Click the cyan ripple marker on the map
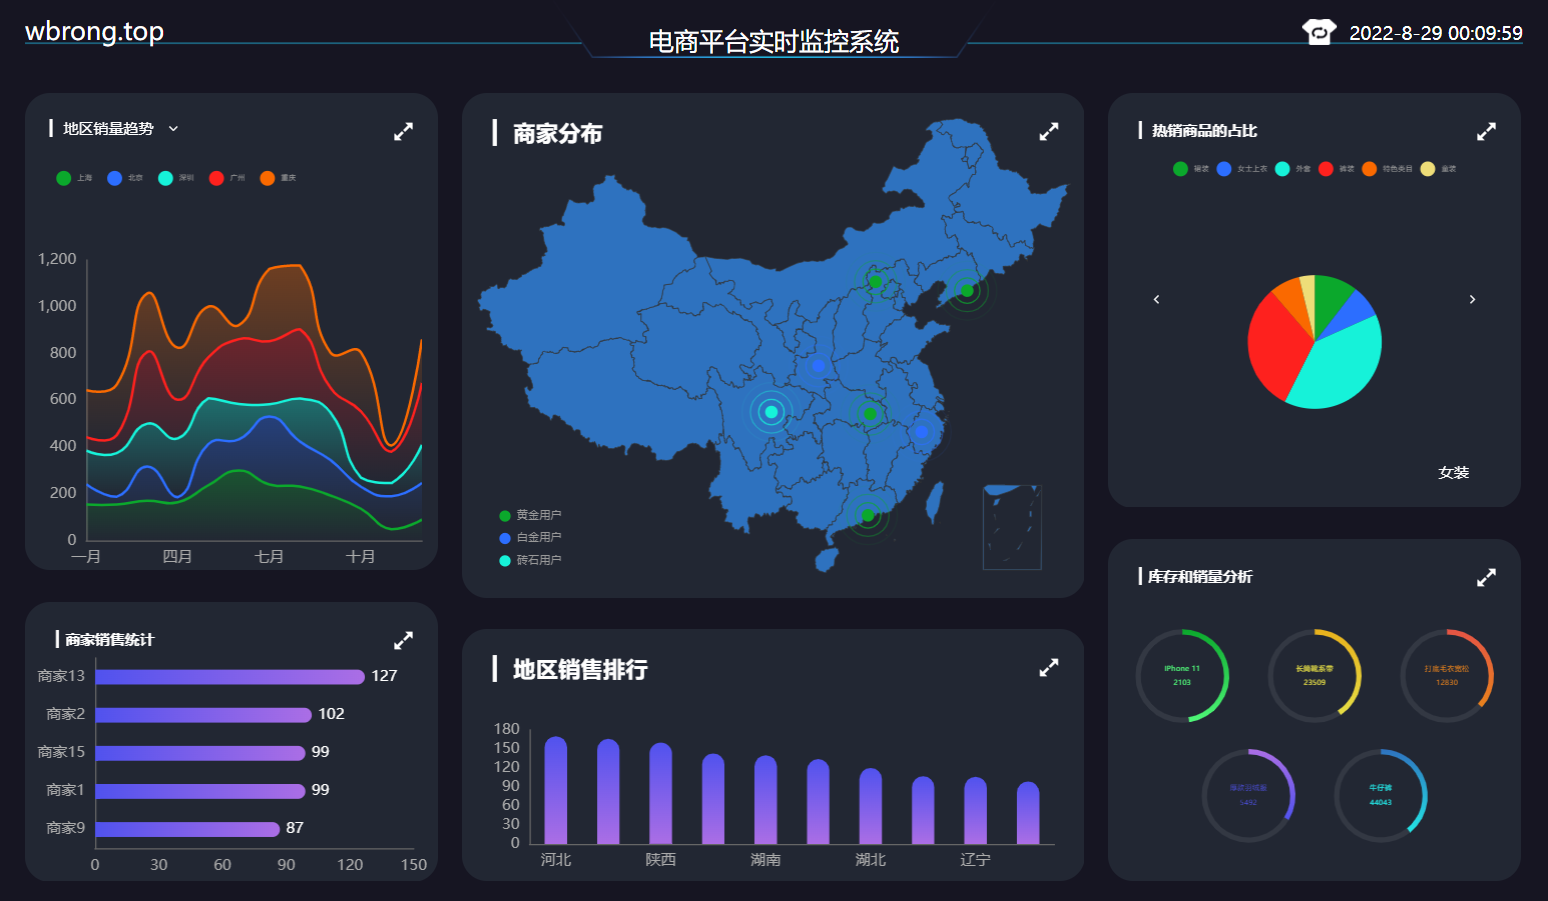 771,412
